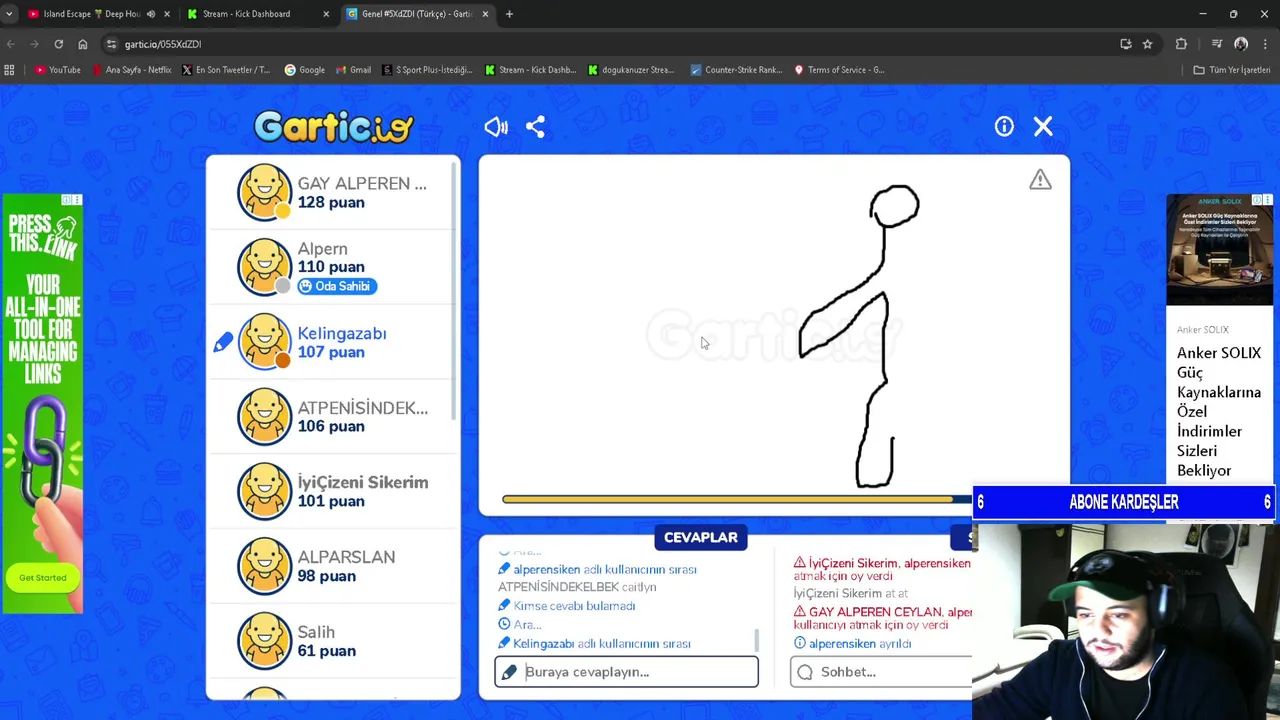This screenshot has height=720, width=1280.
Task: Open Gmail bookmark
Action: [353, 70]
